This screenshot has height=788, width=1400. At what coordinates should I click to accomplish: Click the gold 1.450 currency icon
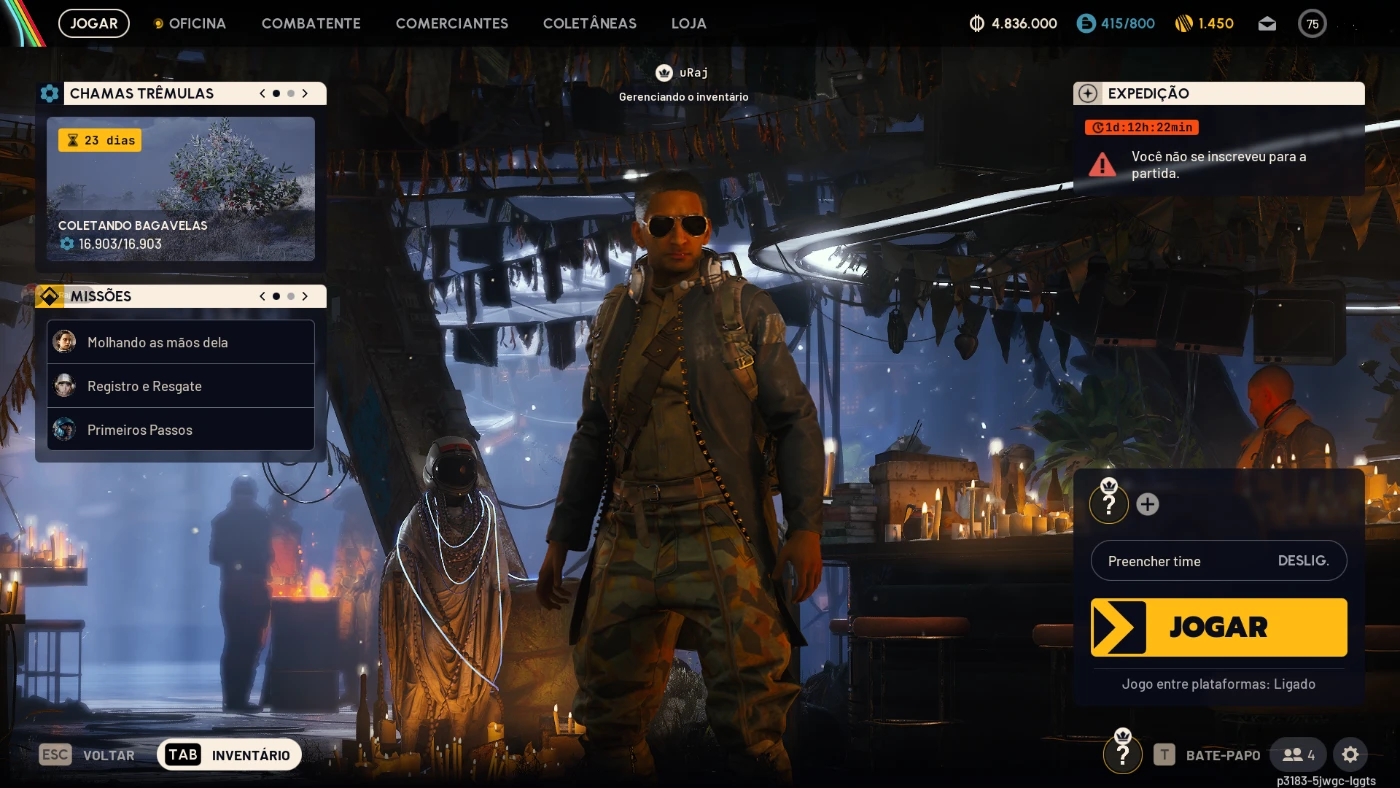[1184, 23]
